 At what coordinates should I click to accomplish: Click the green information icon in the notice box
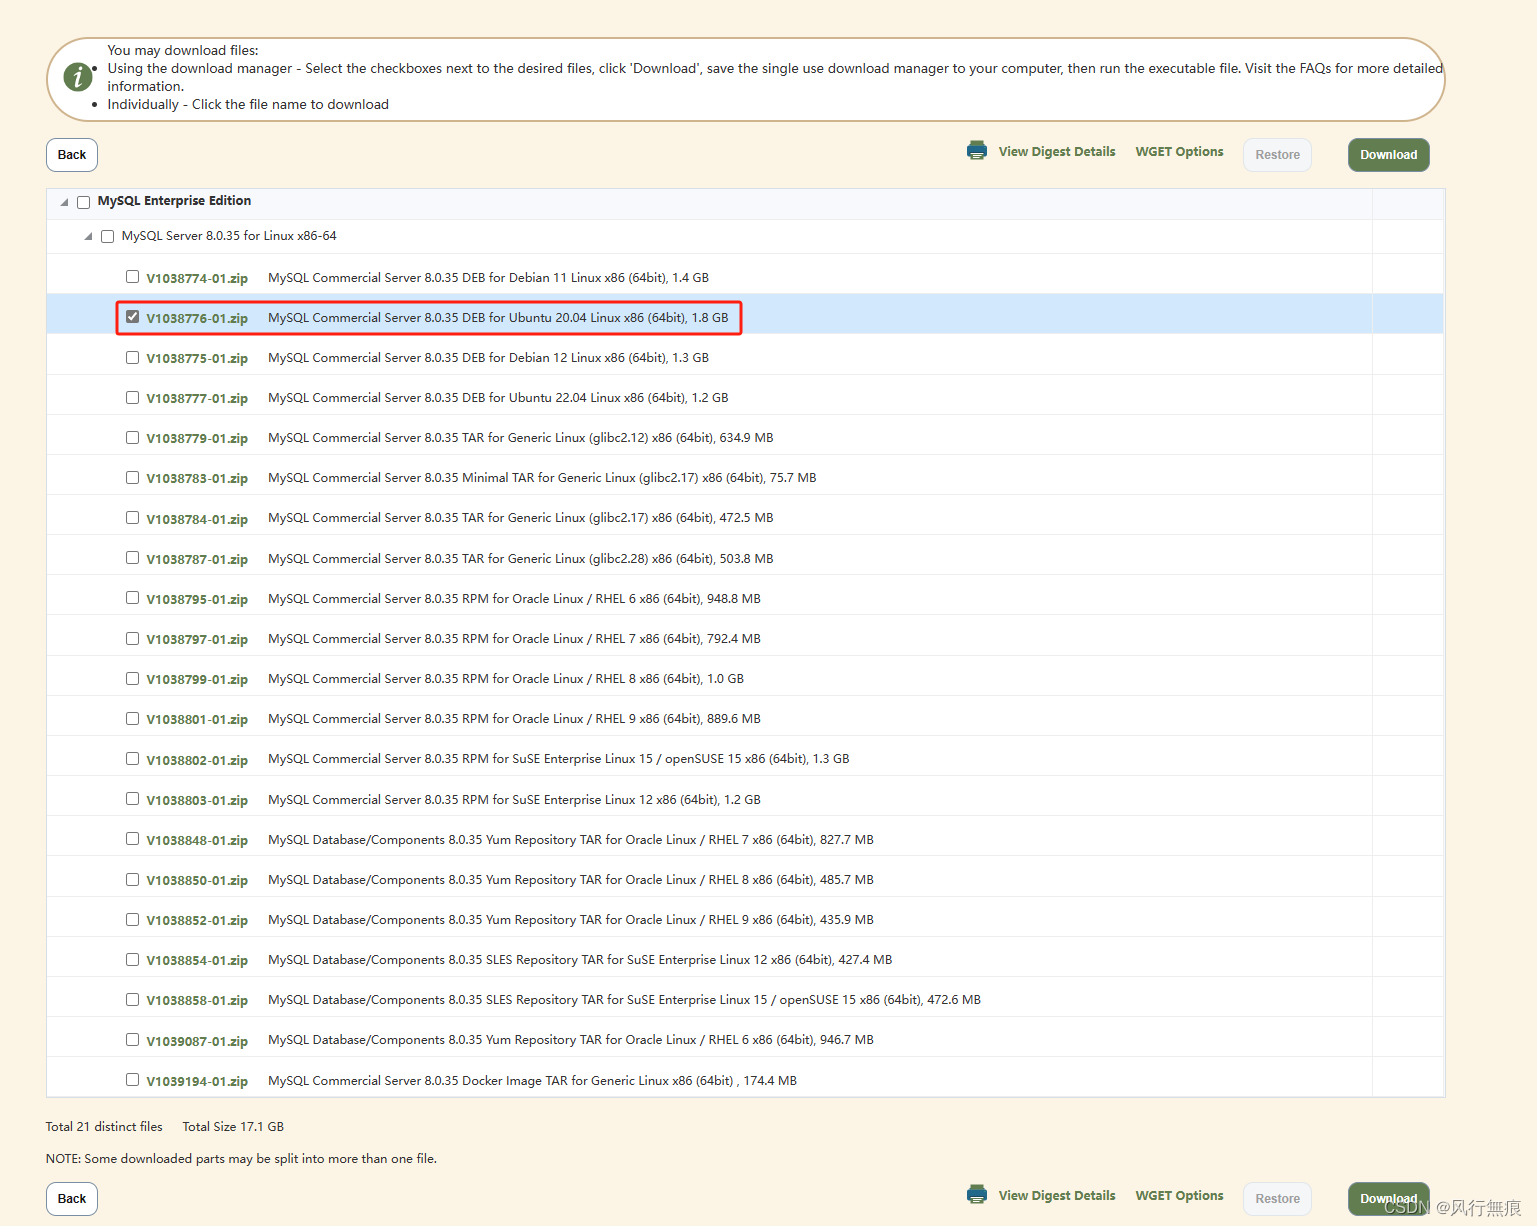click(78, 77)
